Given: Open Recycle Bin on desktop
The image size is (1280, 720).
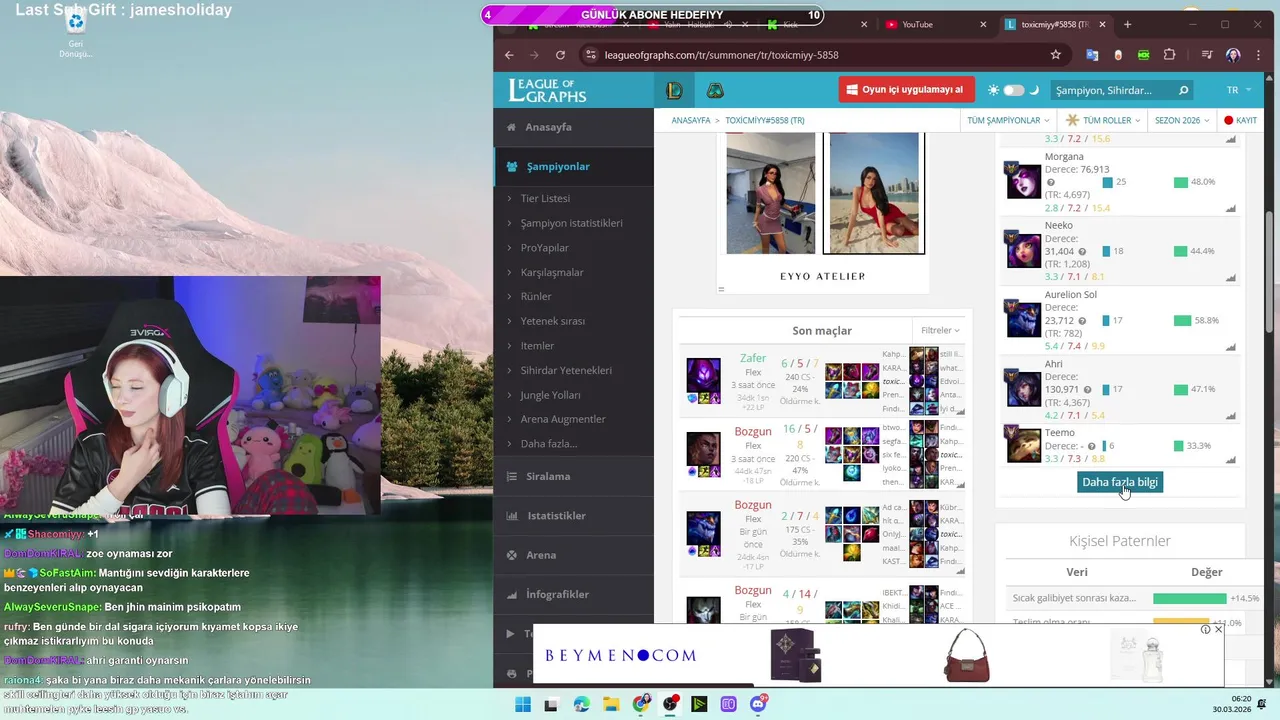Looking at the screenshot, I should pyautogui.click(x=75, y=31).
